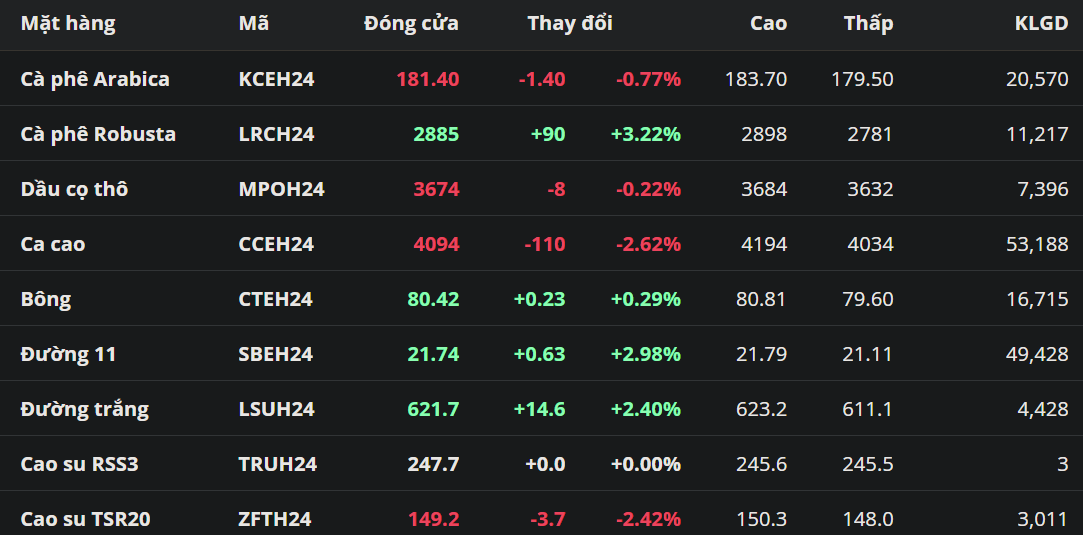Click the KCEH24 contract code

coord(276,79)
